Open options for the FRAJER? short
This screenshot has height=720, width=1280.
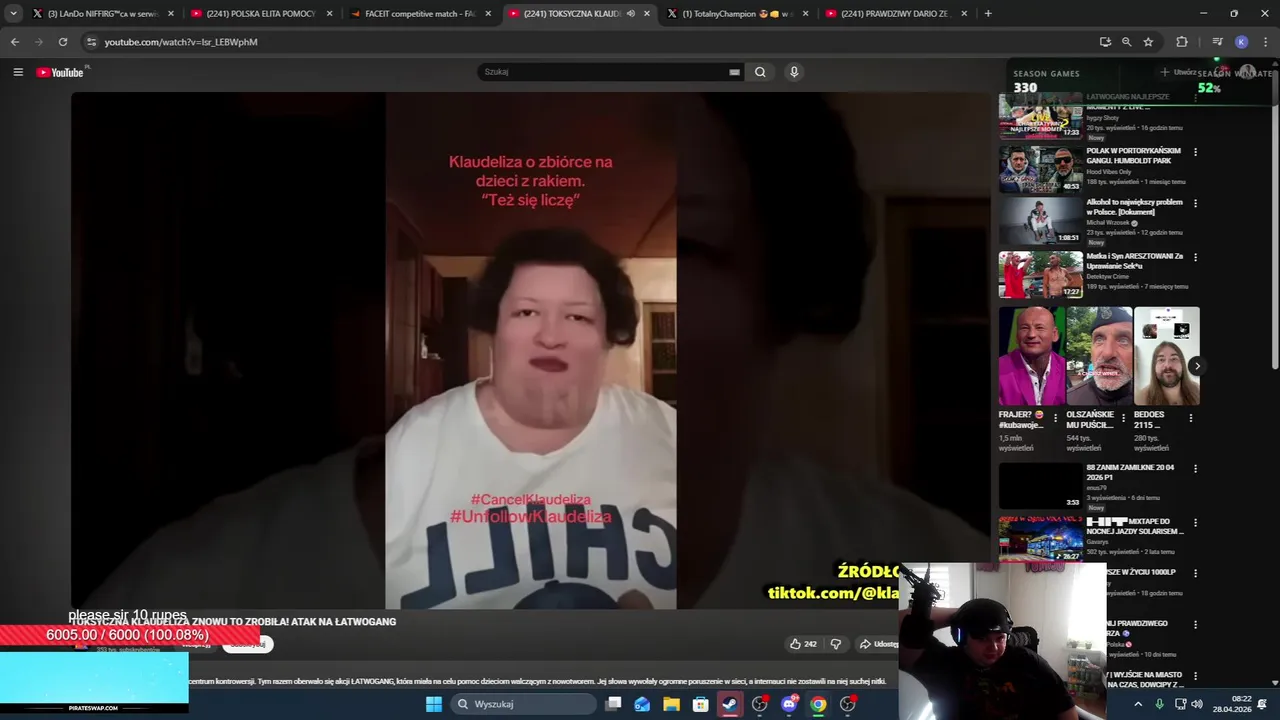[1055, 418]
